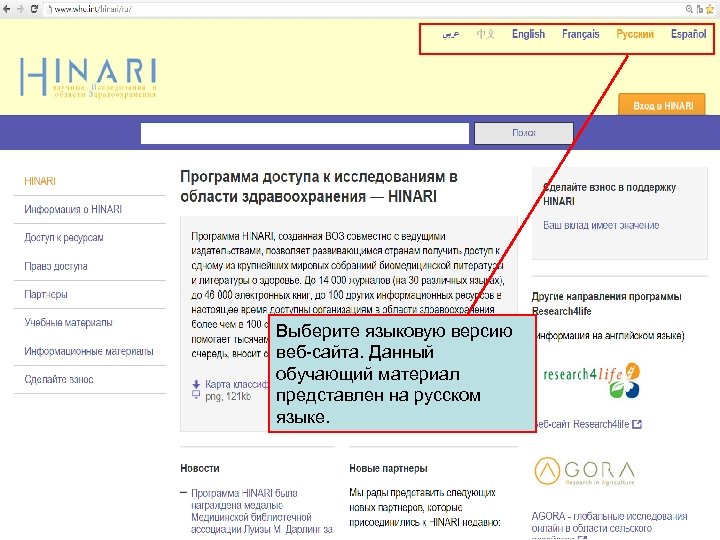Viewport: 720px width, 540px height.
Task: Click the HINARI logo
Action: (x=89, y=77)
